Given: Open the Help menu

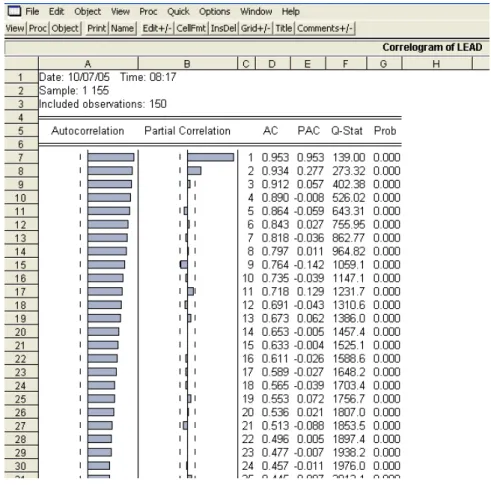Looking at the screenshot, I should [x=290, y=12].
